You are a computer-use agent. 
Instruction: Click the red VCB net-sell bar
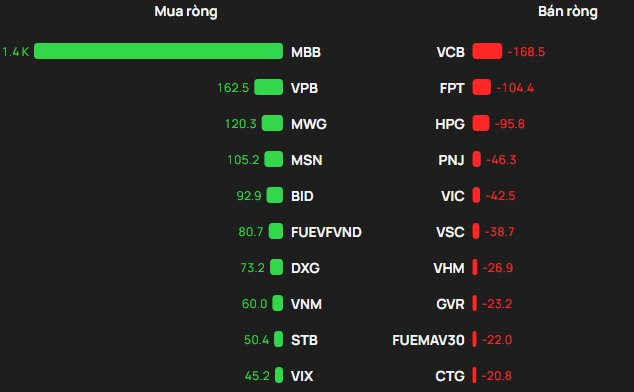click(x=487, y=51)
